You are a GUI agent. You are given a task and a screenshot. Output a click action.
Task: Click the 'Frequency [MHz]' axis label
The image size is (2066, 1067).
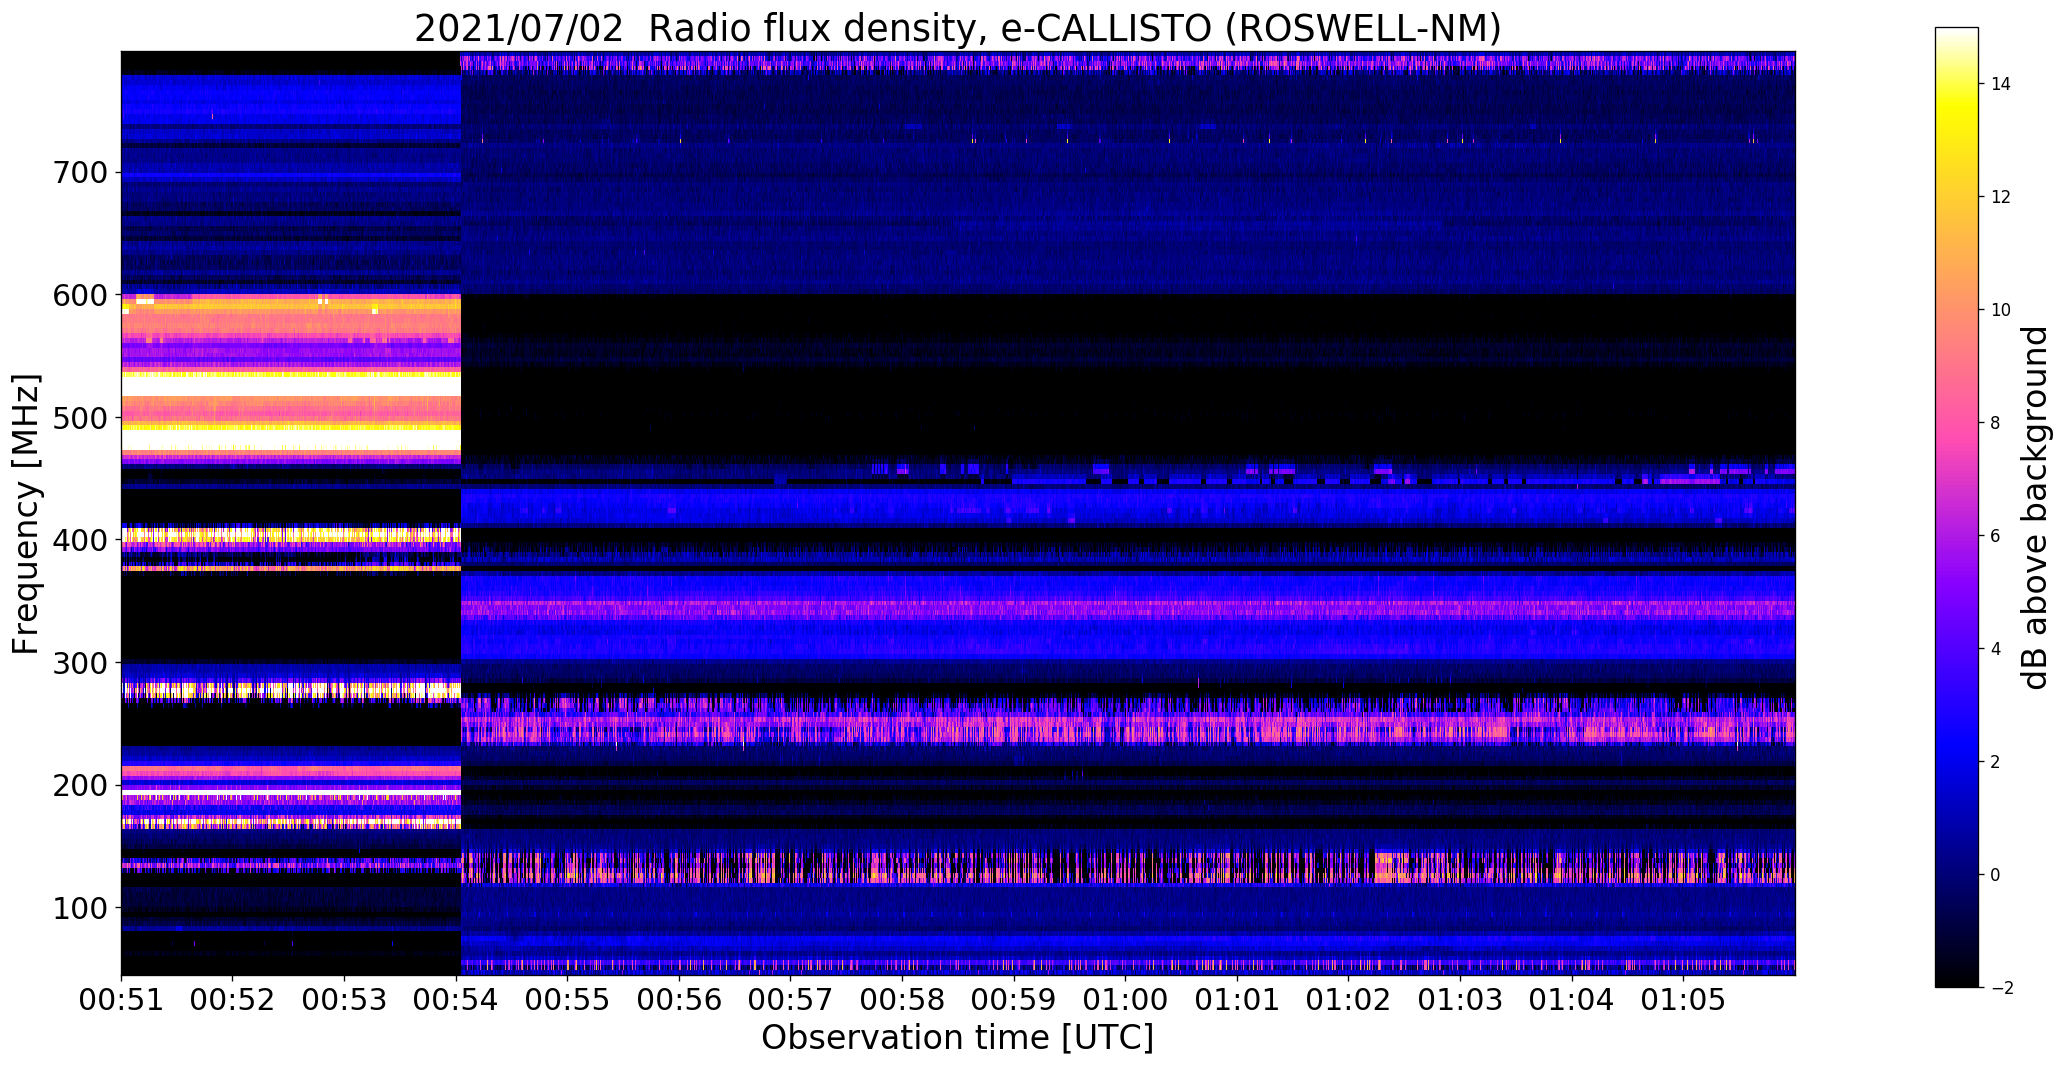click(x=26, y=514)
